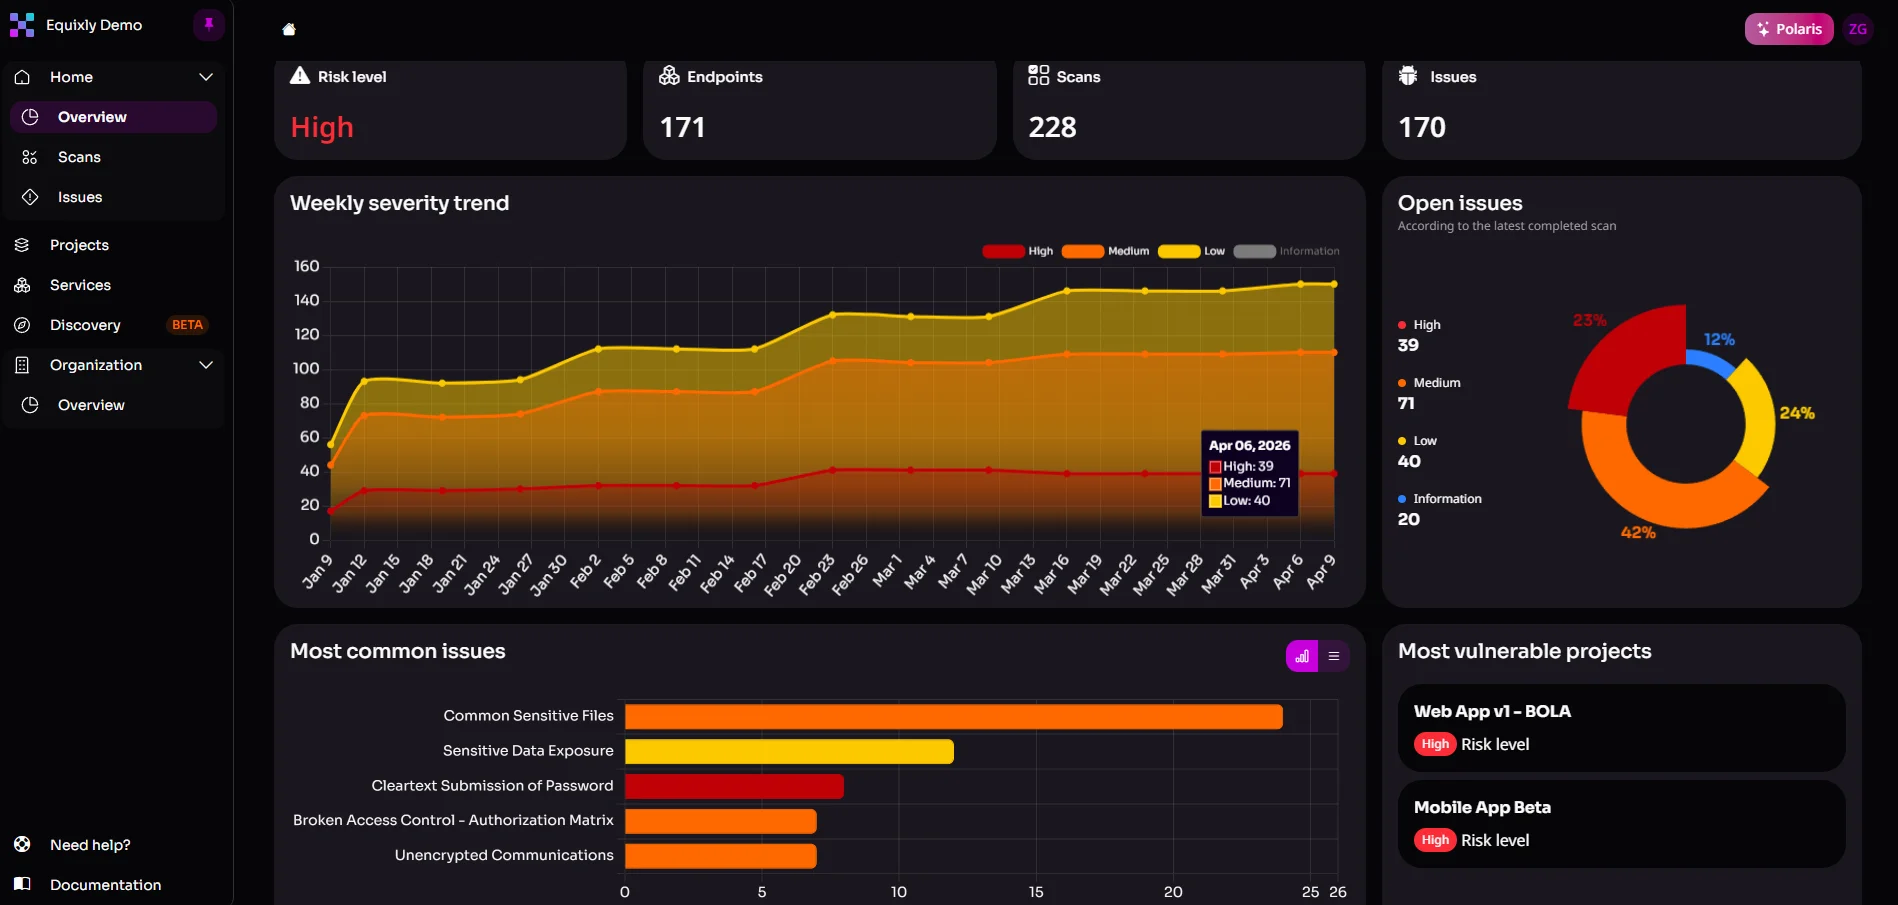This screenshot has width=1898, height=905.
Task: Select Overview under Organization
Action: [x=91, y=405]
